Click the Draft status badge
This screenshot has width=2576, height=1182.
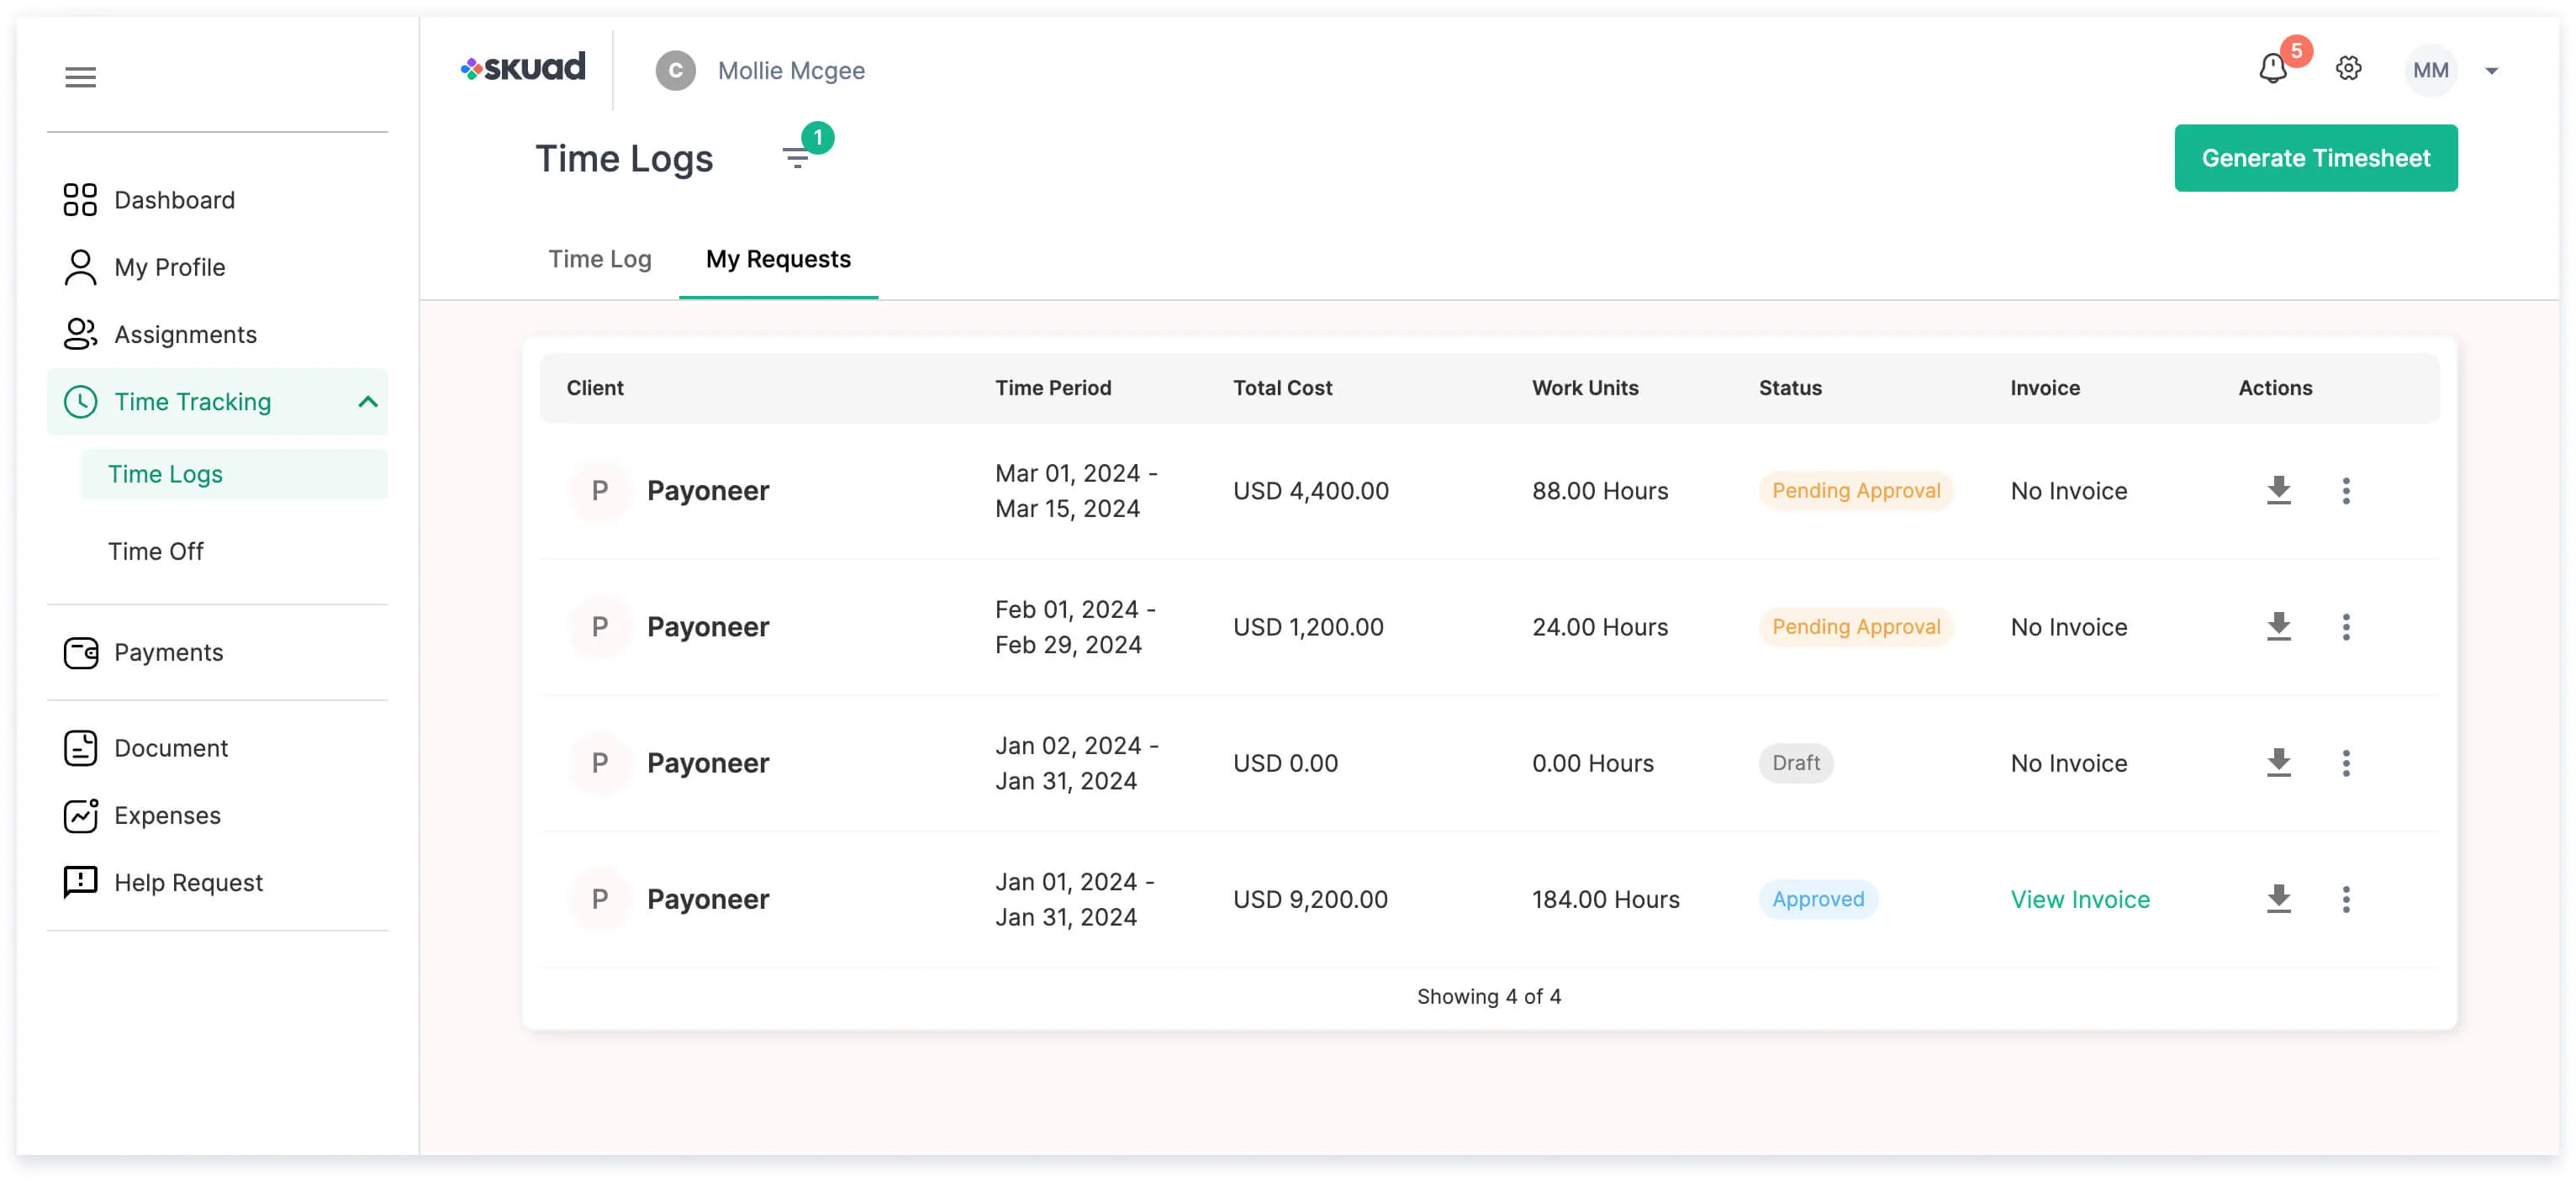tap(1795, 763)
